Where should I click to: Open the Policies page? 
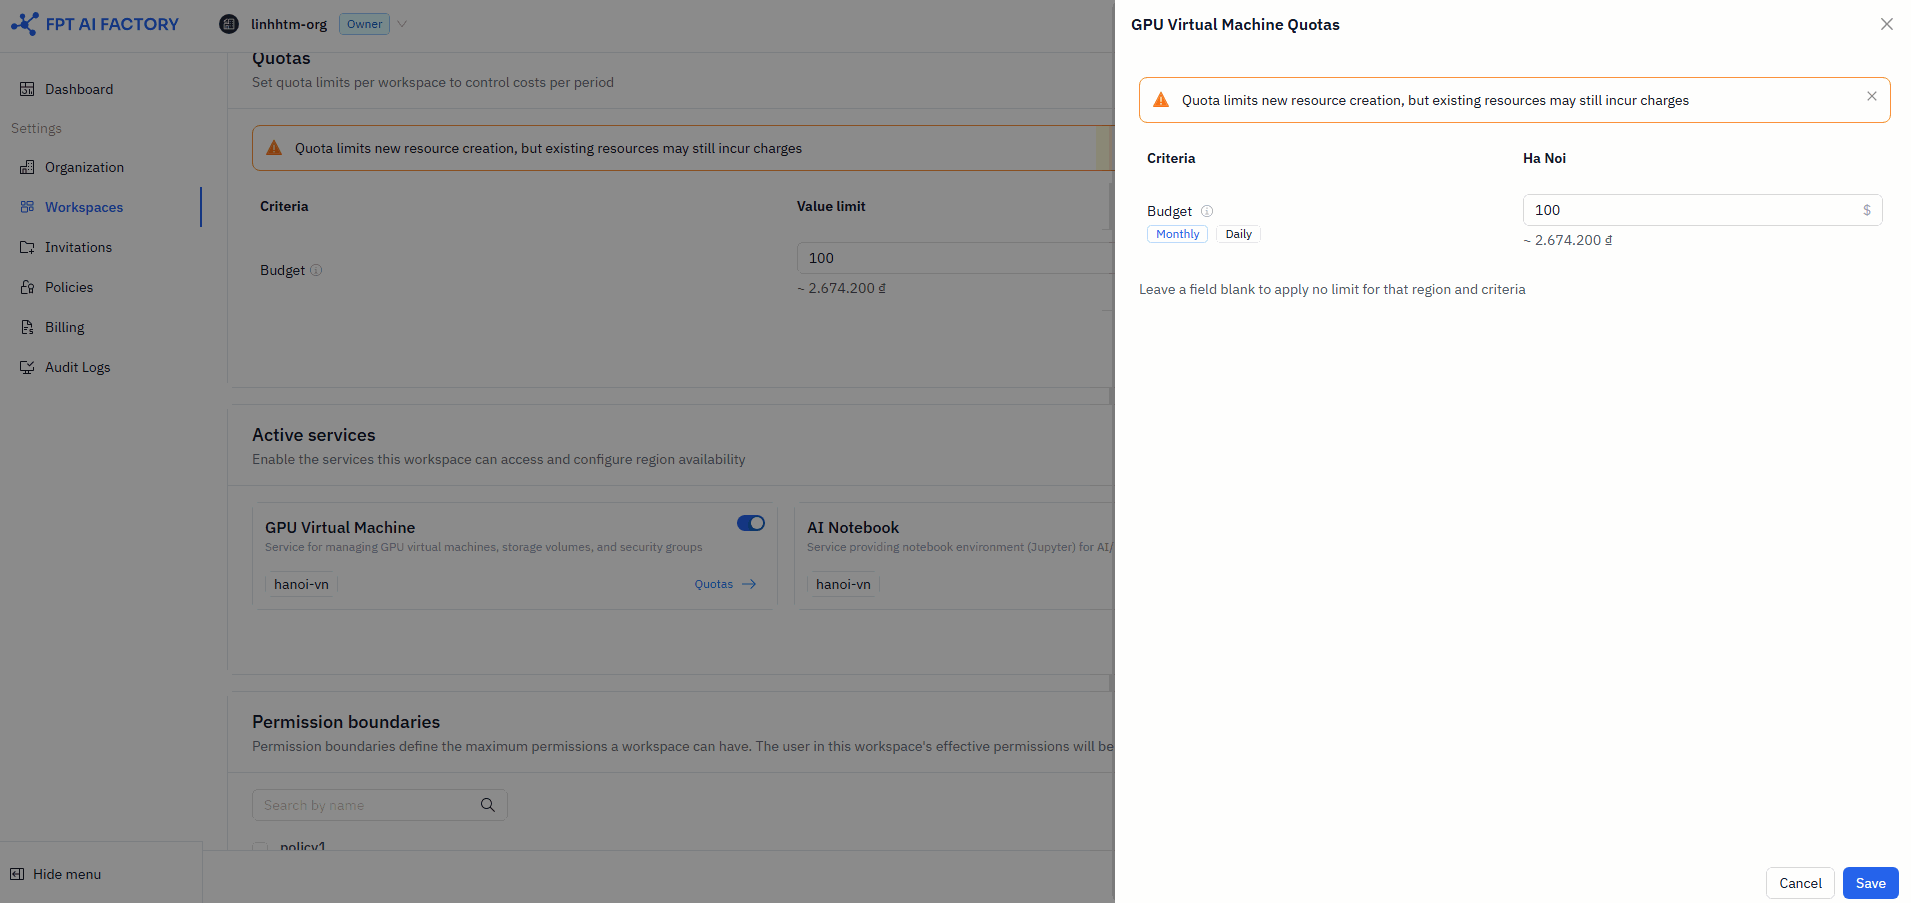(x=69, y=287)
